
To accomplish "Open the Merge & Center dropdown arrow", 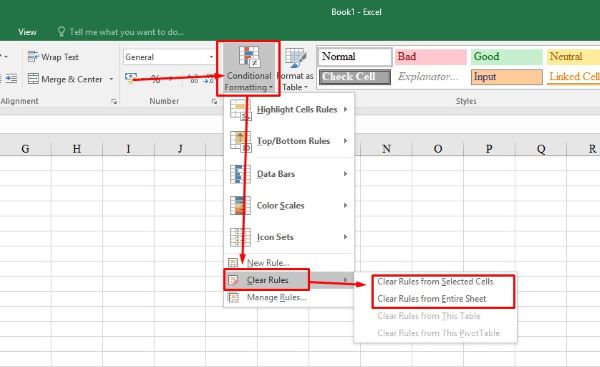I will coord(111,79).
